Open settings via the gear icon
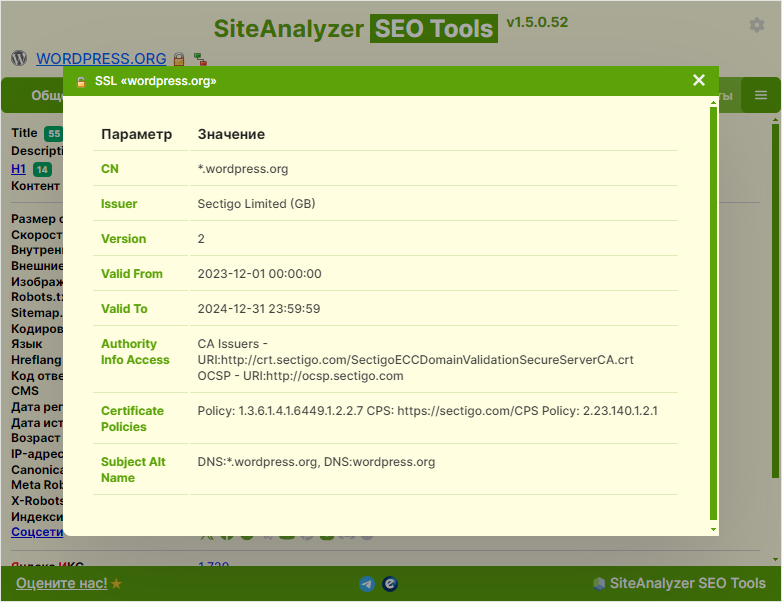This screenshot has height=602, width=782. pos(757,25)
